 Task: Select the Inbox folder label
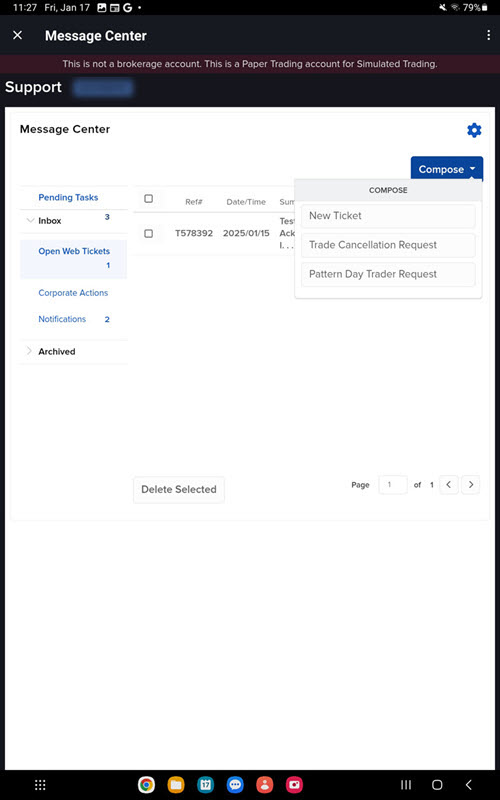coord(50,221)
